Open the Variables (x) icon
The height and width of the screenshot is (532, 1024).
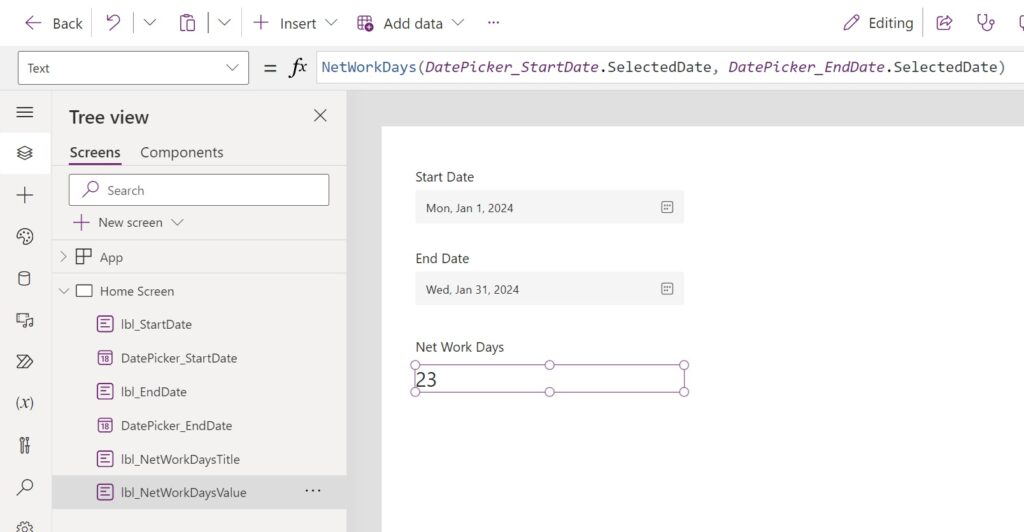[25, 403]
